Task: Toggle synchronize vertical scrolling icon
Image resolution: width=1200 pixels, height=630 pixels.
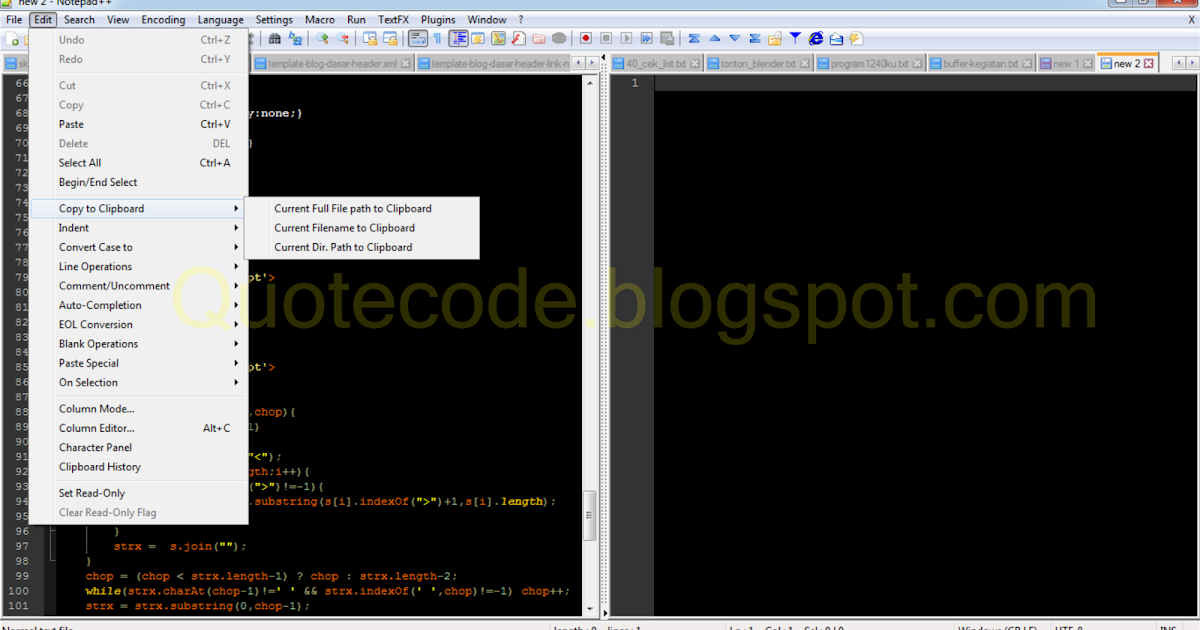Action: (370, 39)
